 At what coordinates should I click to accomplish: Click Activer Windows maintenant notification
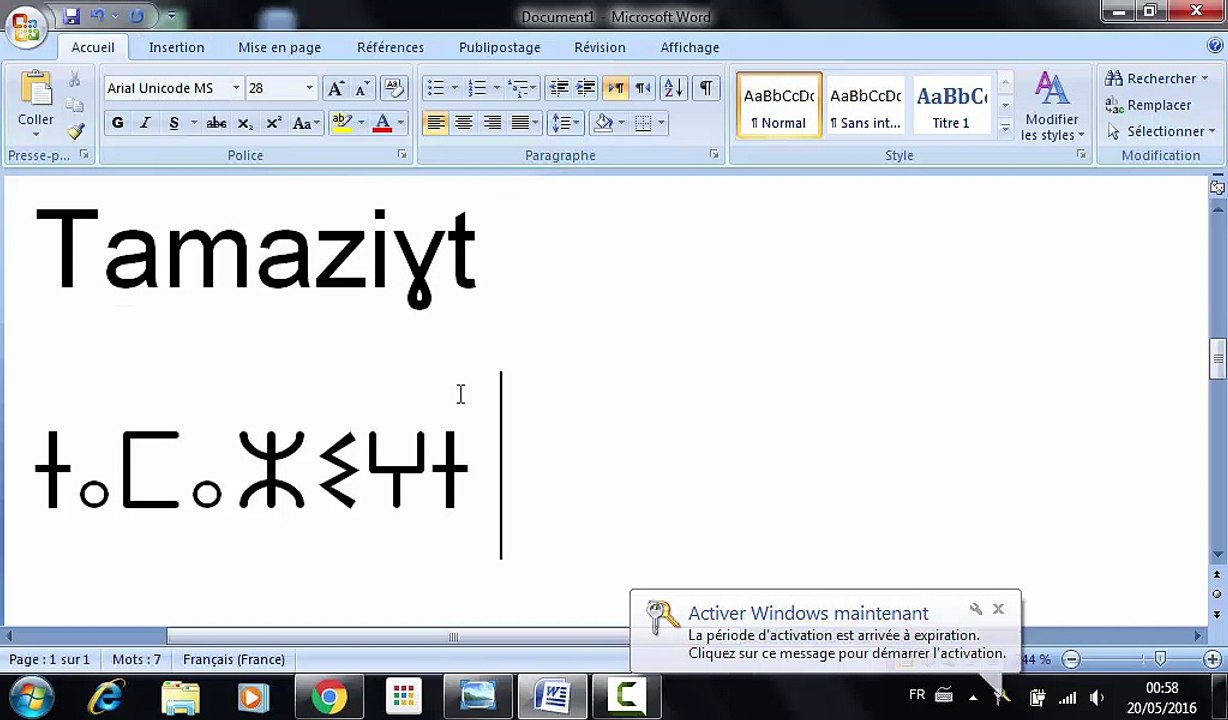pos(808,613)
